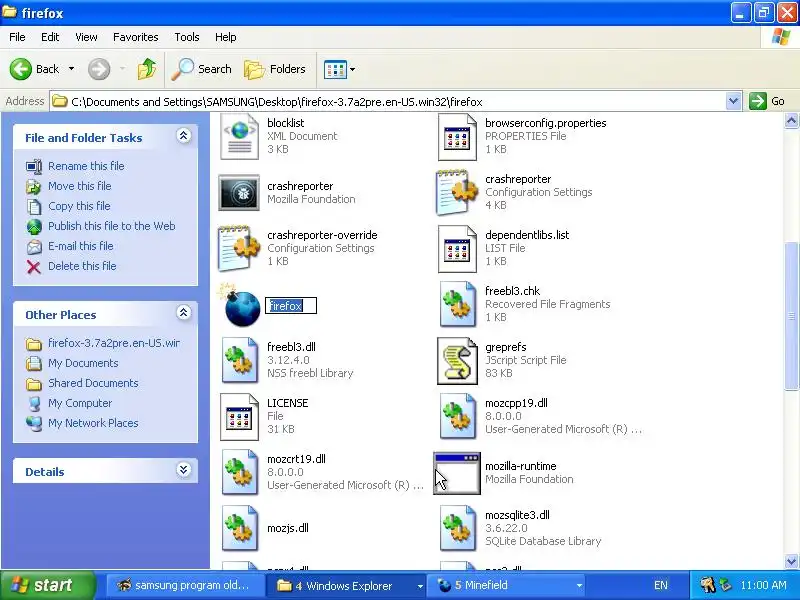Select the mozilla-runtime application icon
Viewport: 800px width, 600px height.
click(x=457, y=473)
